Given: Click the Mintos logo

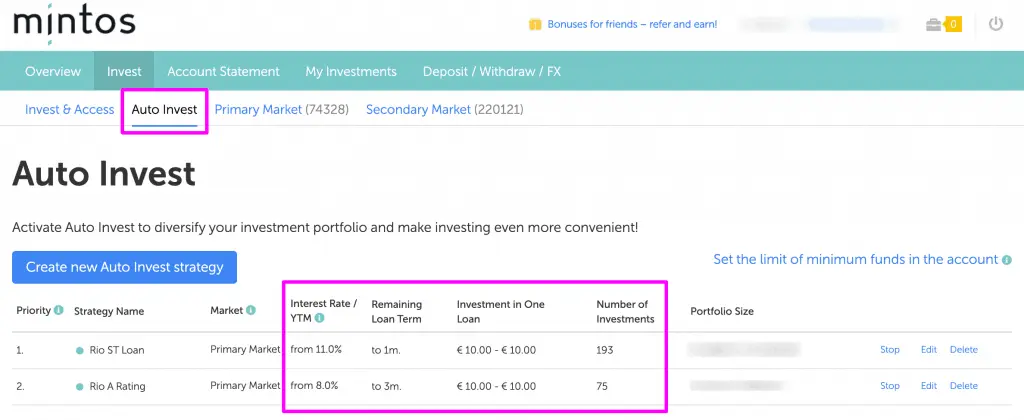Looking at the screenshot, I should click(74, 24).
